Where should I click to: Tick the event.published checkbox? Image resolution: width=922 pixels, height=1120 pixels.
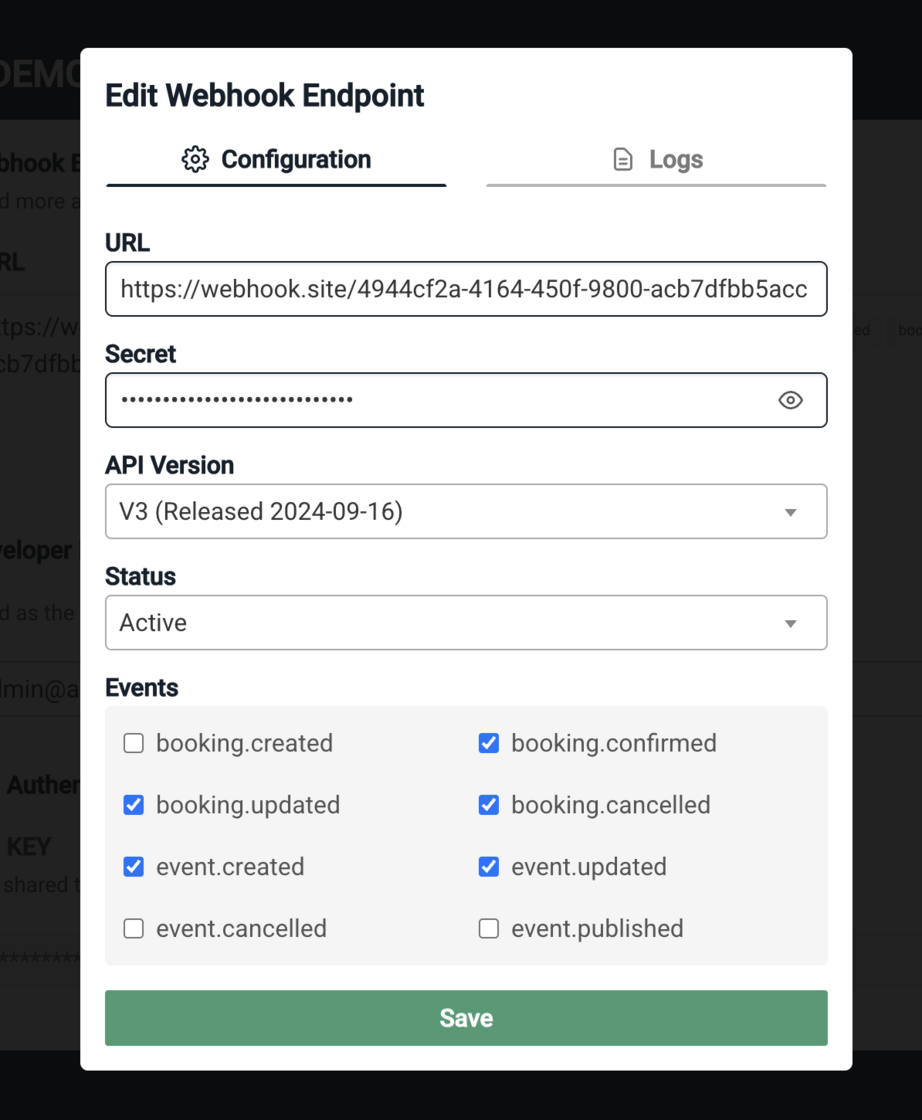(489, 929)
